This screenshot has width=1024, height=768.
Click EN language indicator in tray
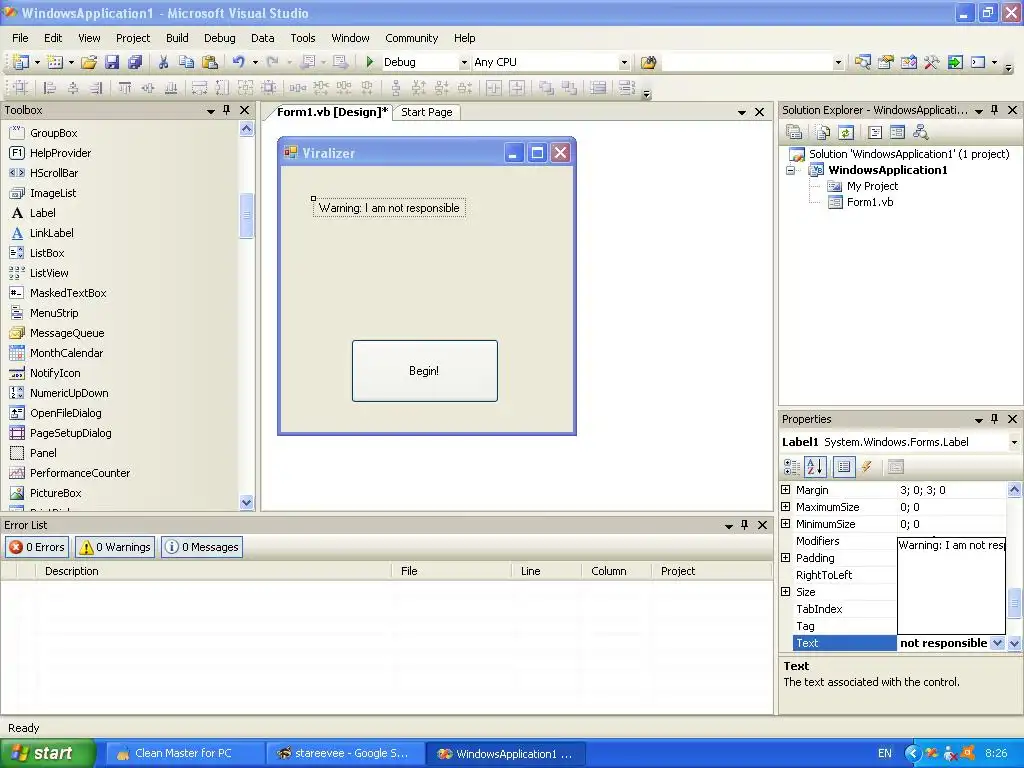click(x=885, y=753)
